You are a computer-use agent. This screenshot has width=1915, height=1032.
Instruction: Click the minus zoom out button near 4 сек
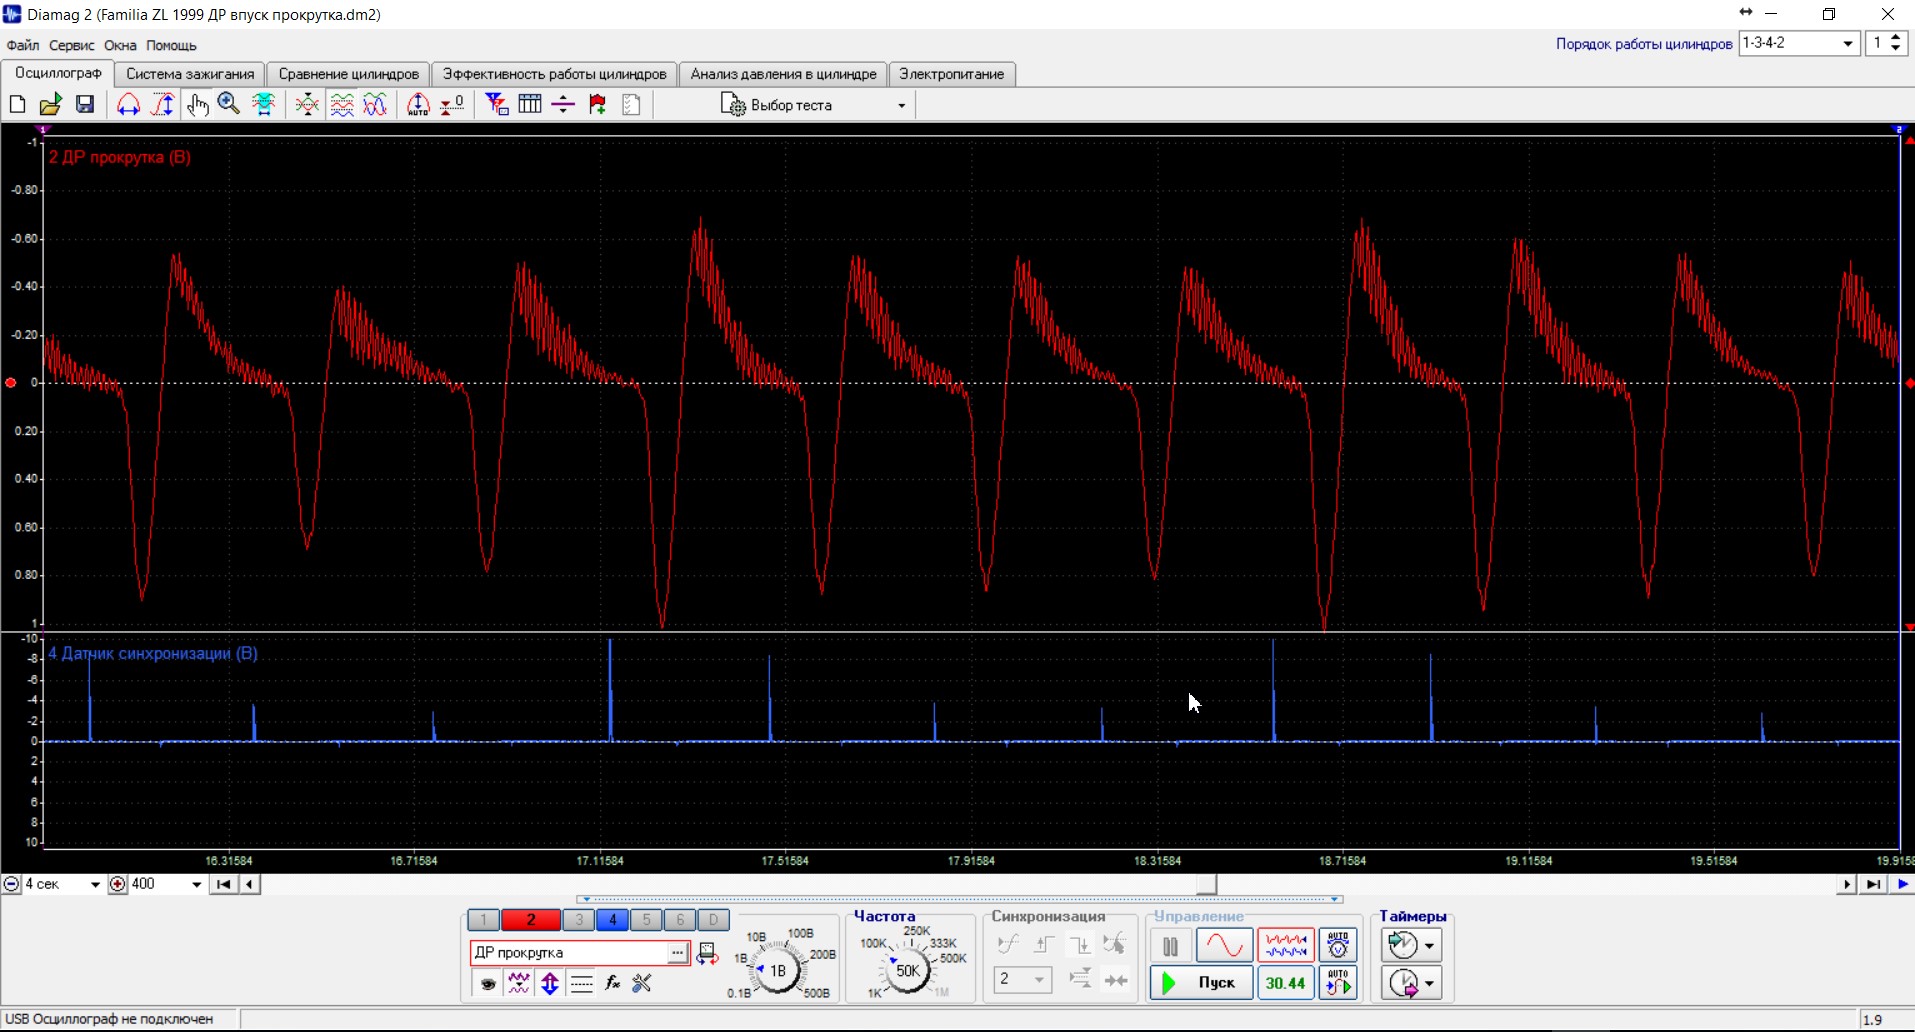coord(11,884)
